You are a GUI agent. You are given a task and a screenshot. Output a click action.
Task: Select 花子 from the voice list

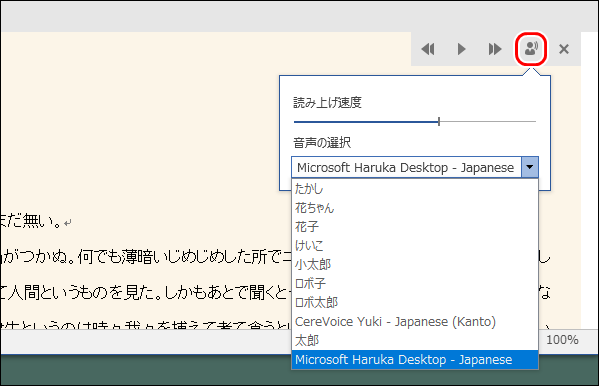pyautogui.click(x=415, y=227)
